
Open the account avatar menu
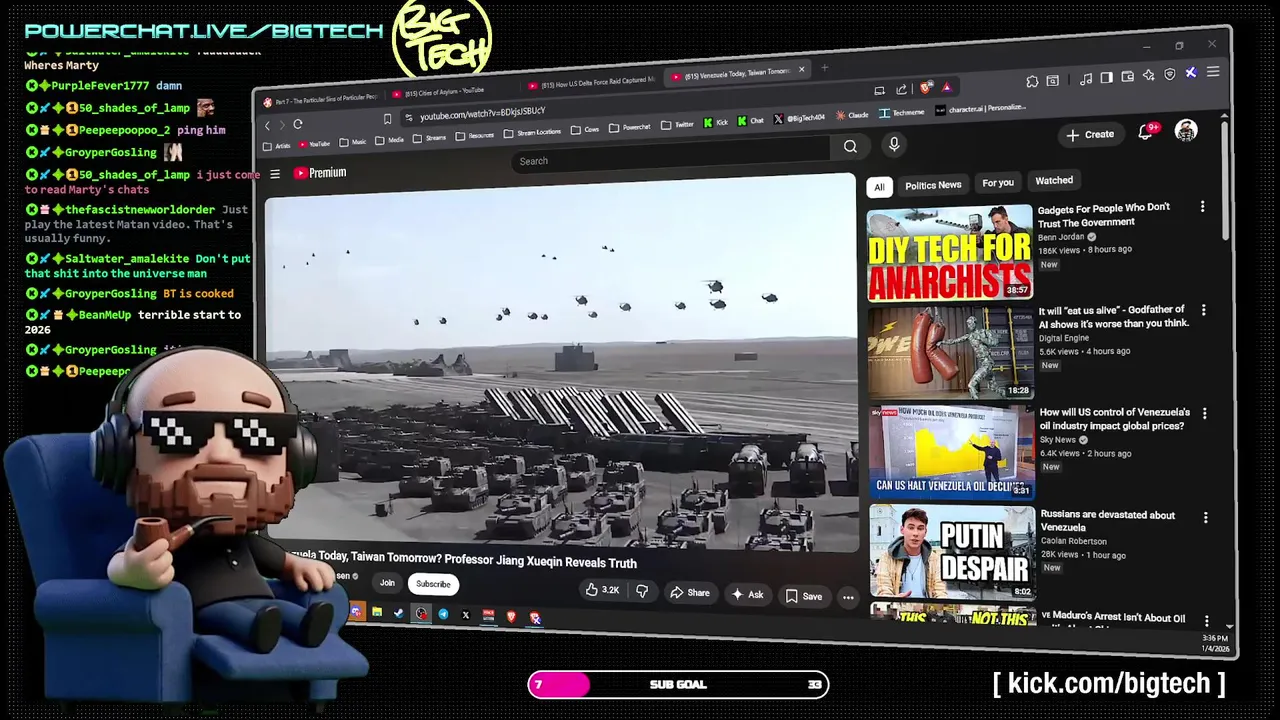(1186, 131)
